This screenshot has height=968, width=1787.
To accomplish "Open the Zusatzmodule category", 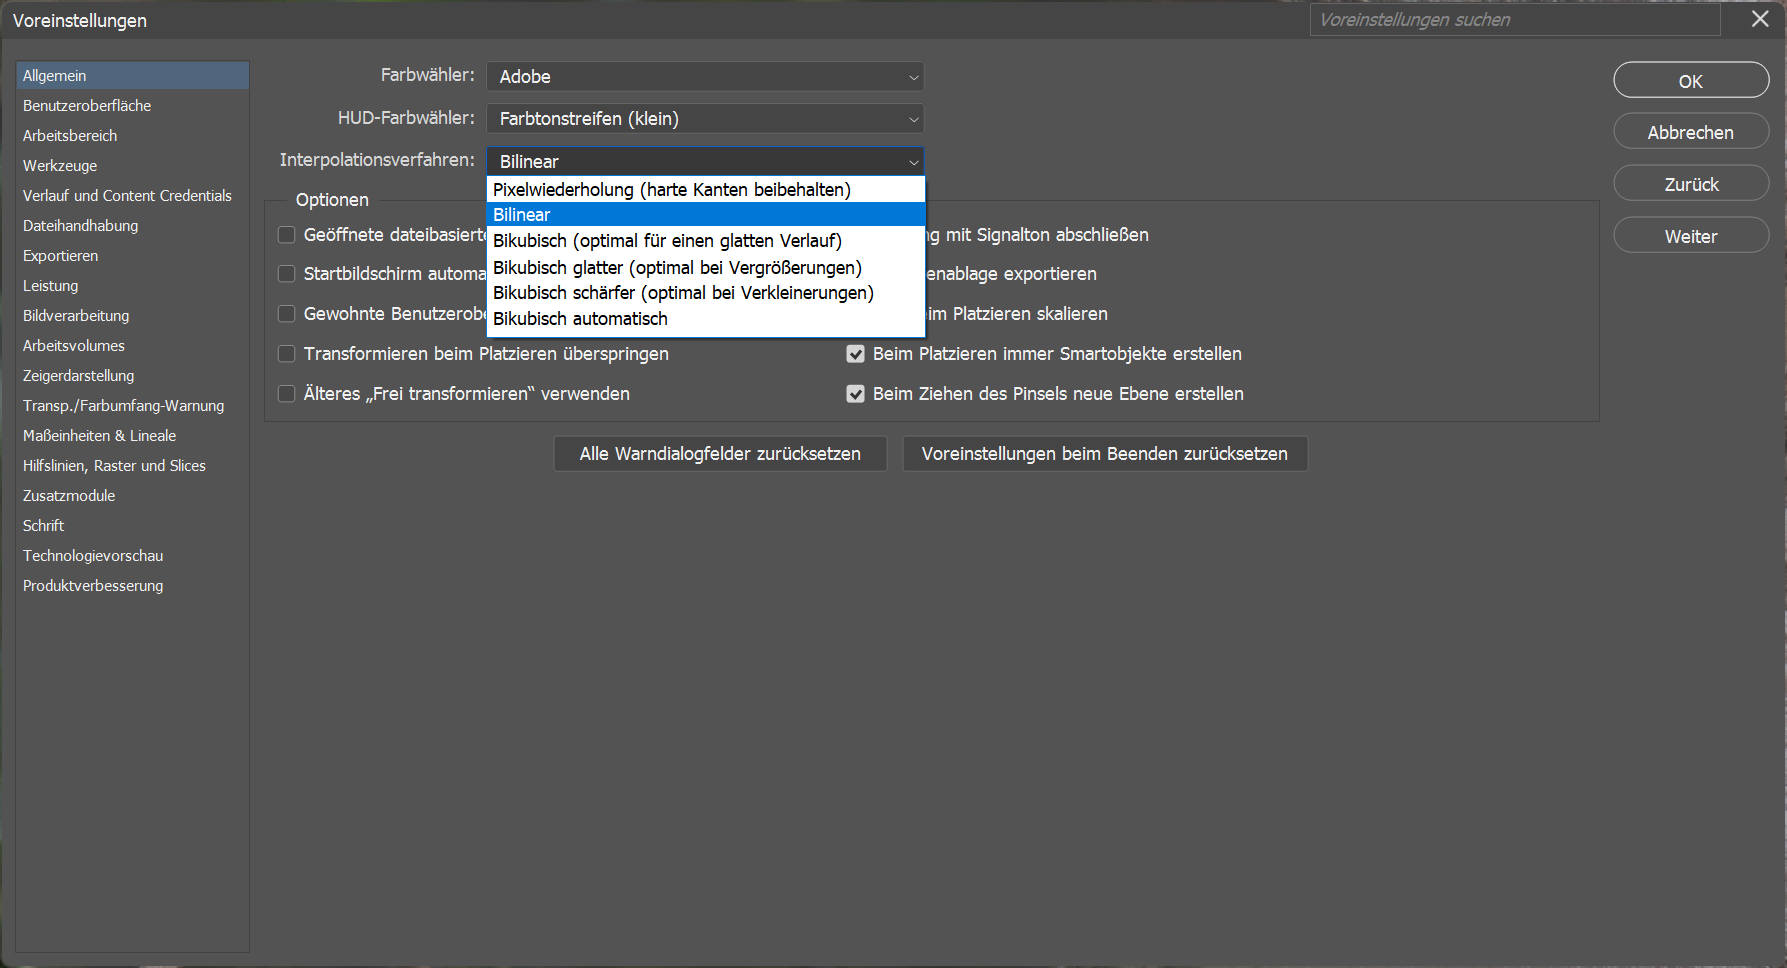I will click(132, 496).
